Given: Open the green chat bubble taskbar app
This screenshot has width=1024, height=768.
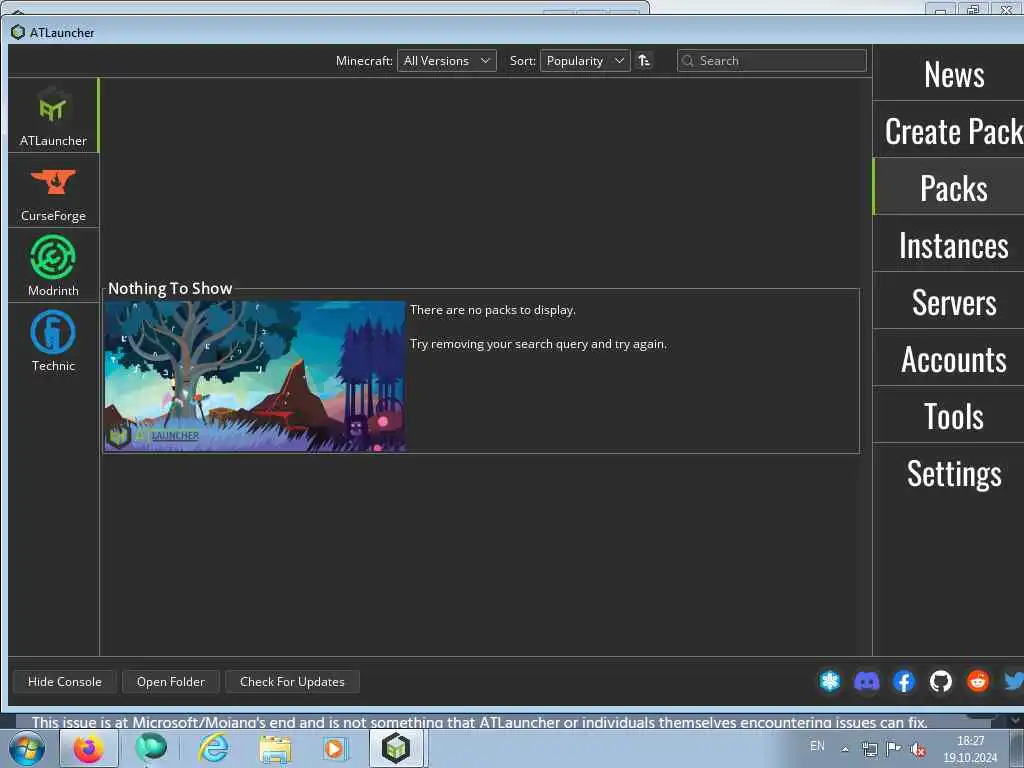Looking at the screenshot, I should click(x=150, y=748).
